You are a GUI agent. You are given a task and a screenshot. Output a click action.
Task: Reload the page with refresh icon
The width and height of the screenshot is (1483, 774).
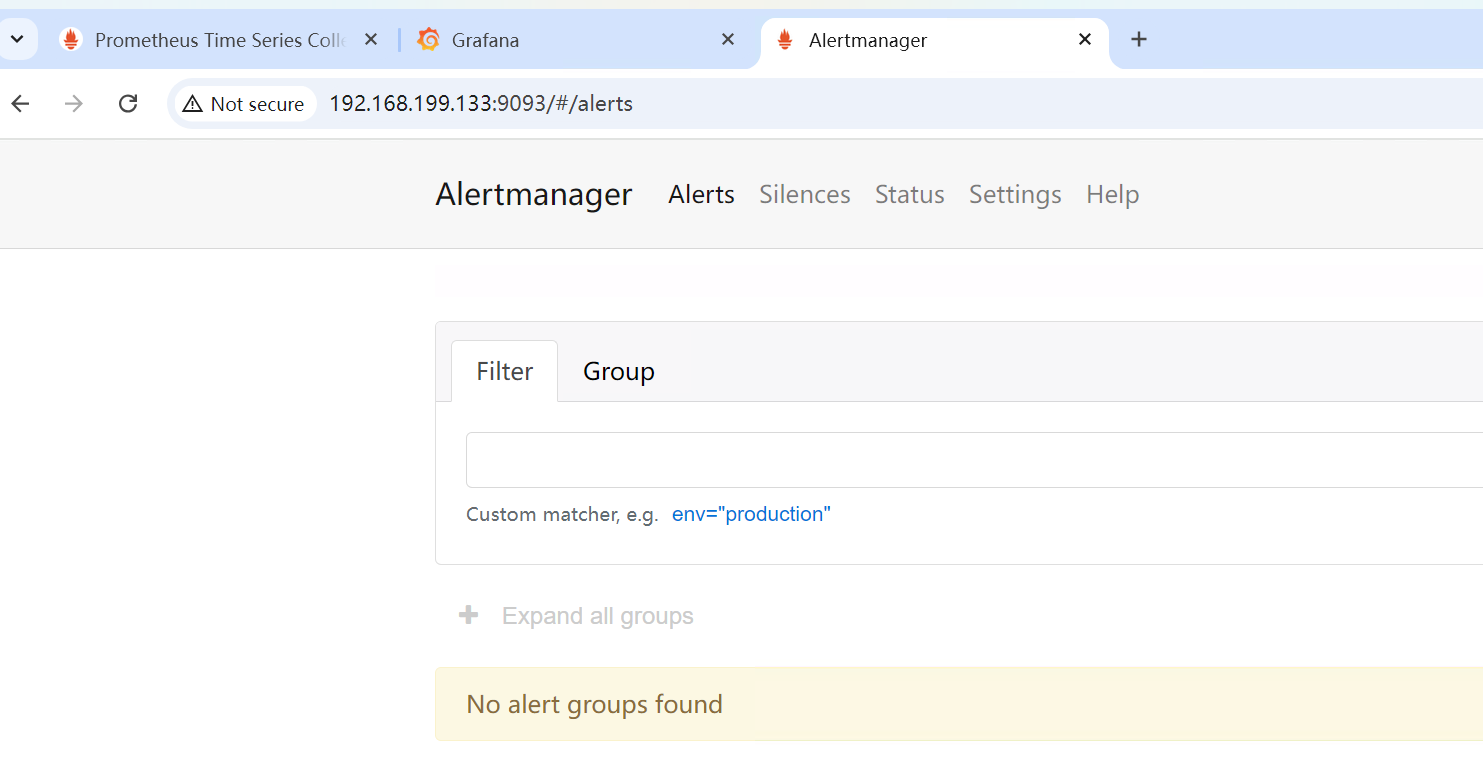click(x=128, y=104)
